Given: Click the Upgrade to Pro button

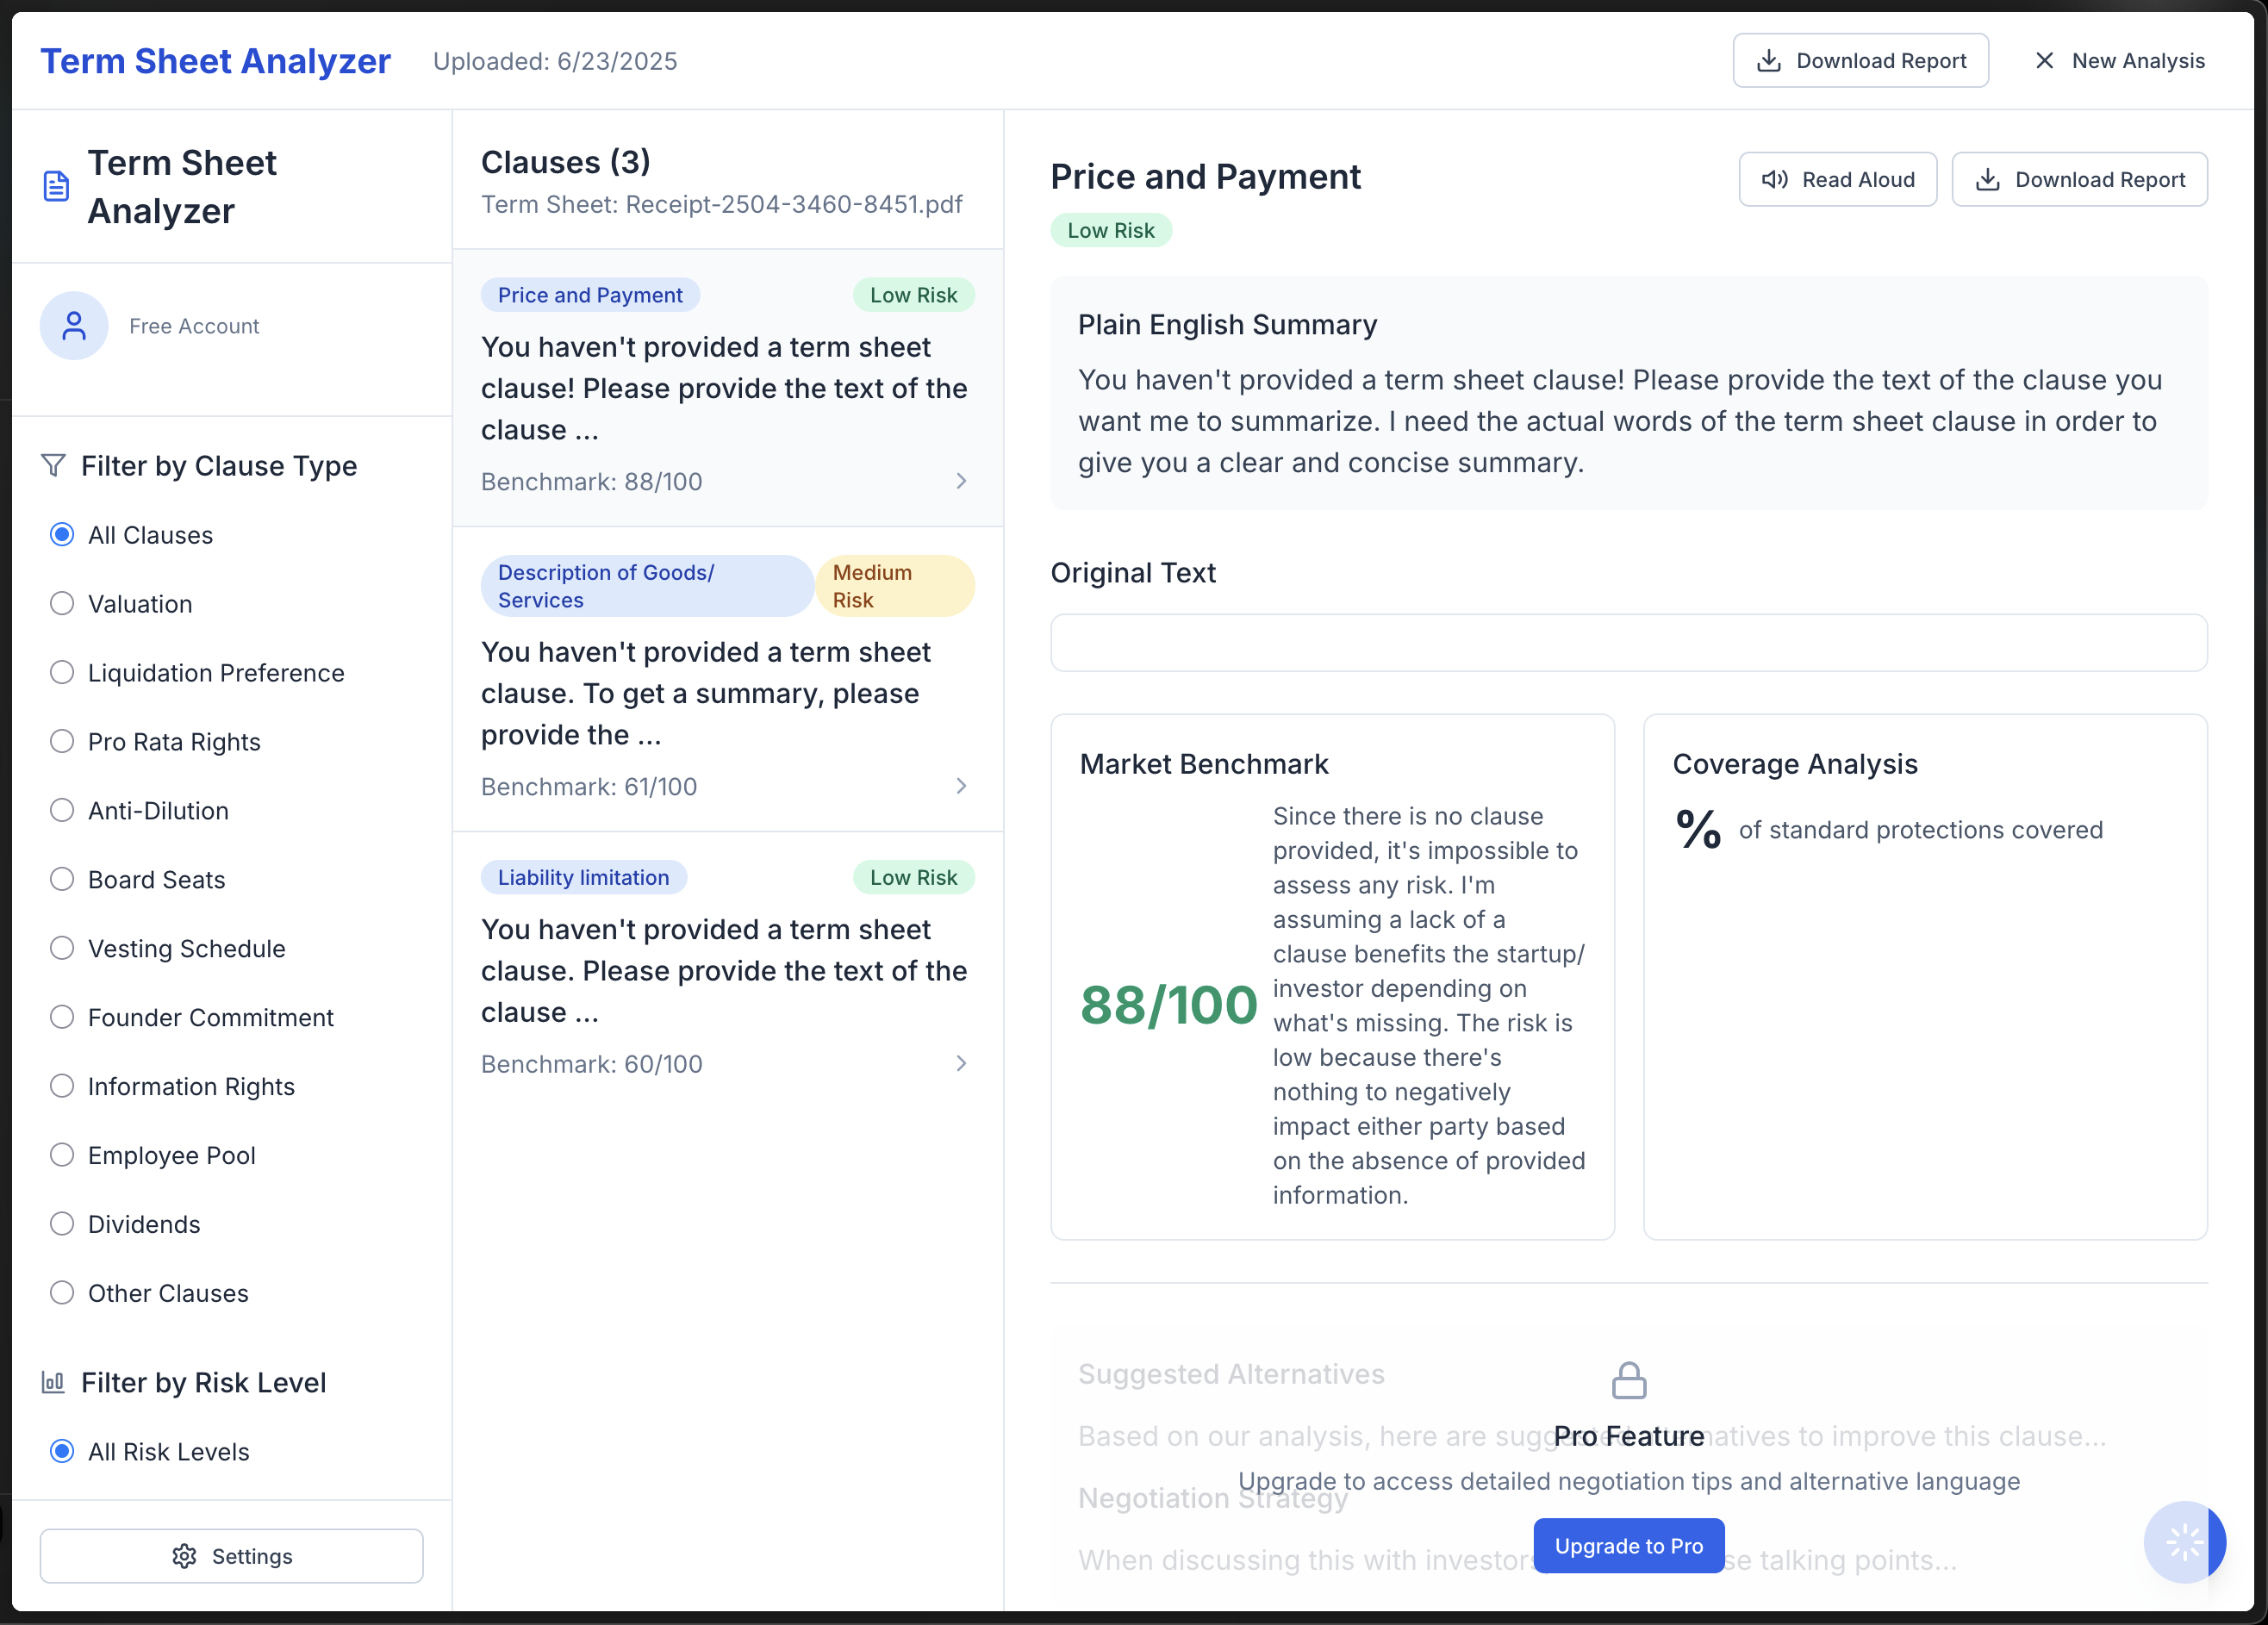Looking at the screenshot, I should point(1628,1546).
